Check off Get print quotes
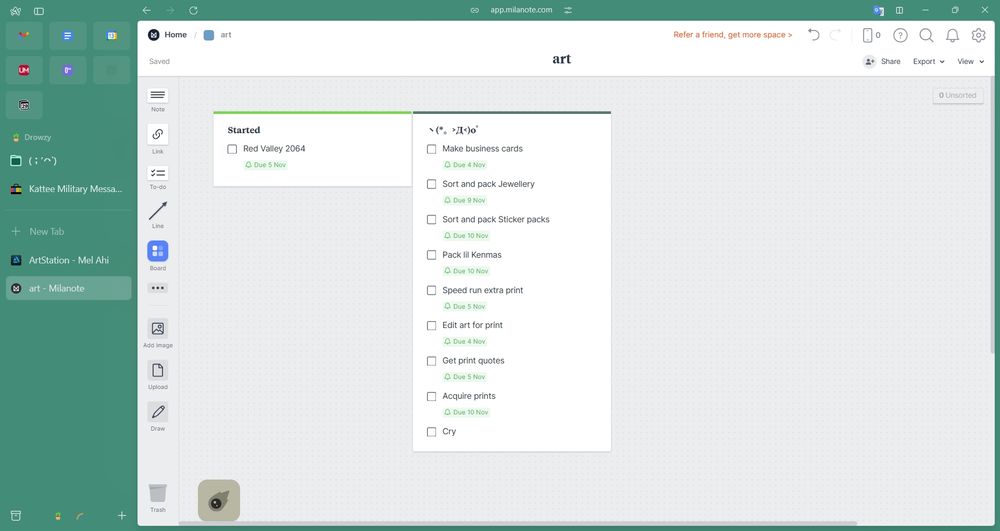The height and width of the screenshot is (531, 1000). [432, 361]
